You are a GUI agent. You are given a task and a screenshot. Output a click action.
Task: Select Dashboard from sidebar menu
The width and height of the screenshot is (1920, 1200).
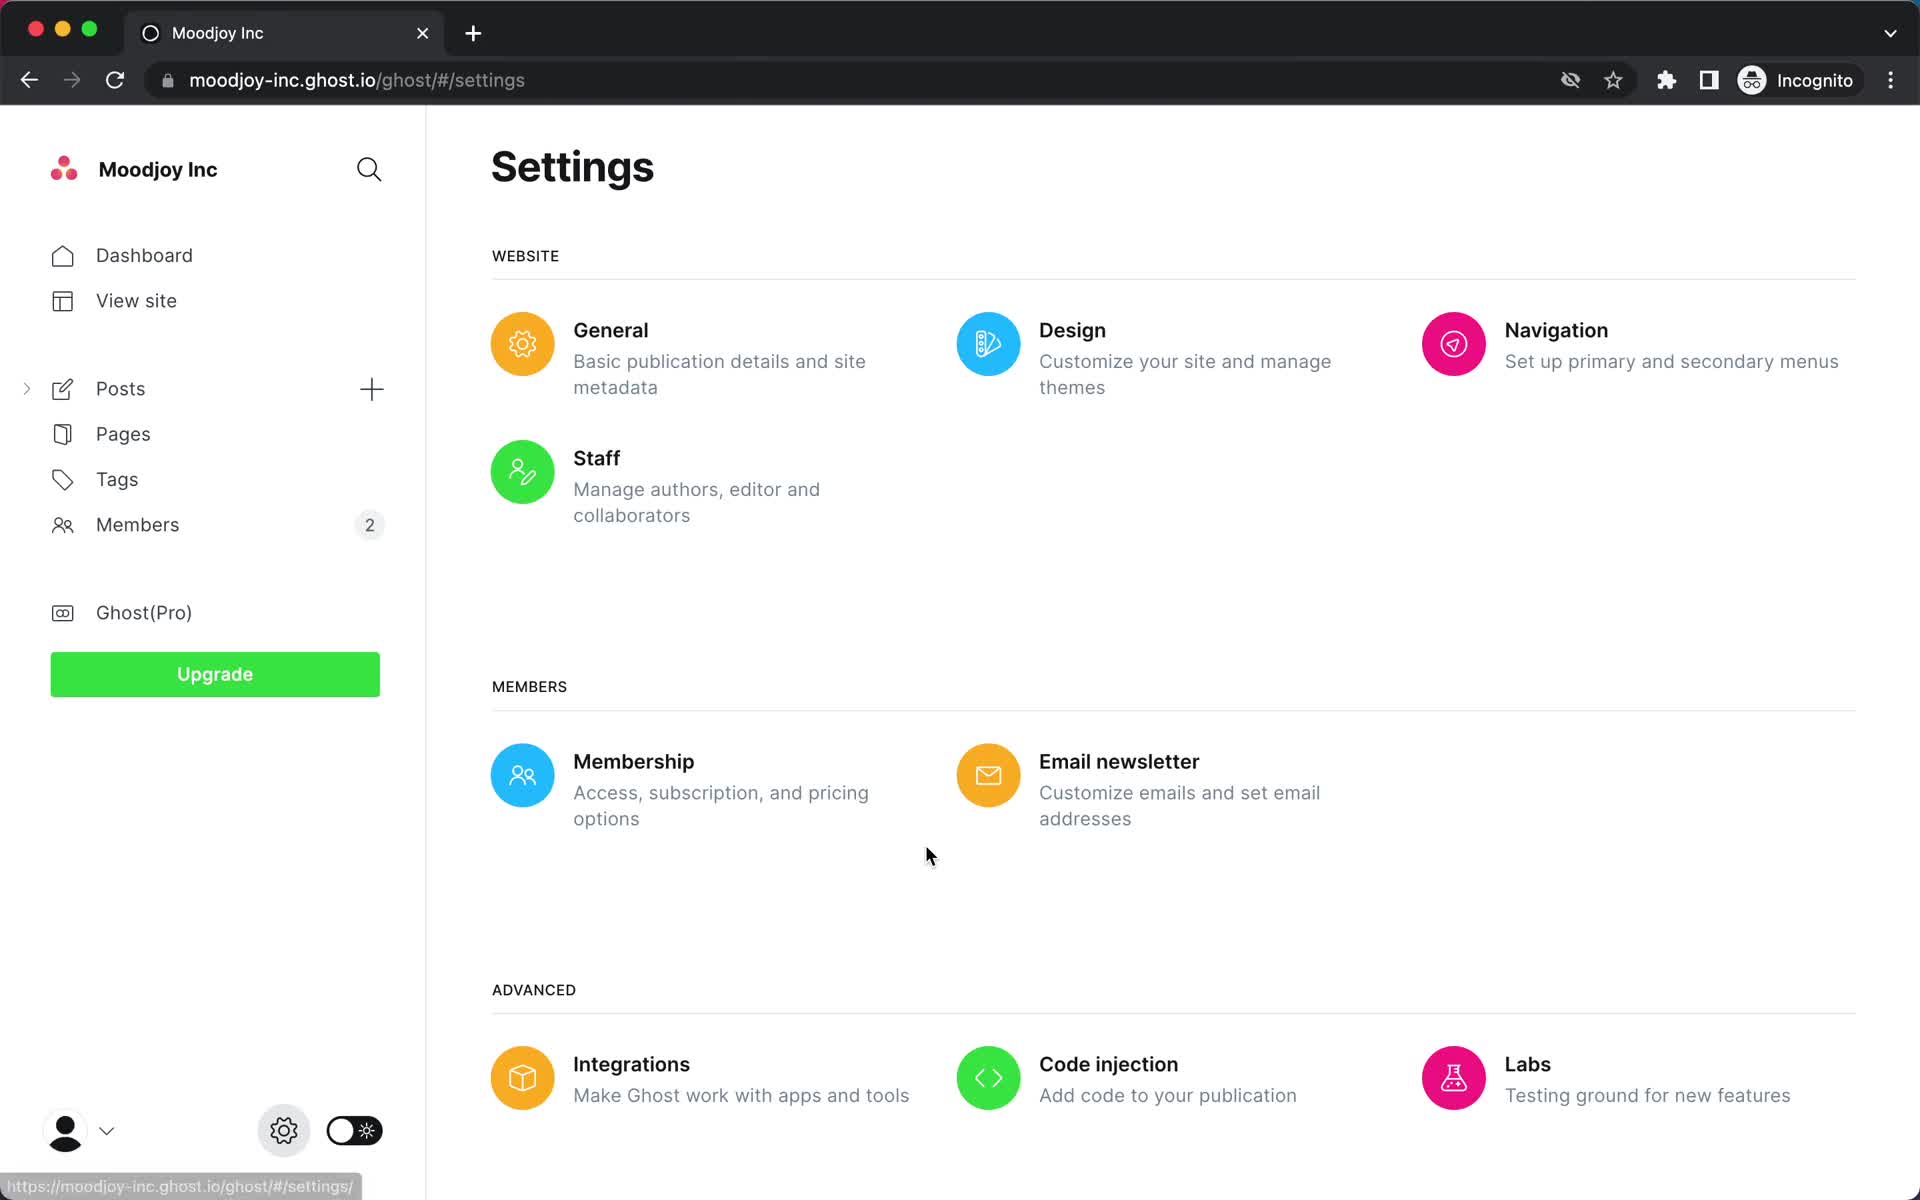[144, 254]
